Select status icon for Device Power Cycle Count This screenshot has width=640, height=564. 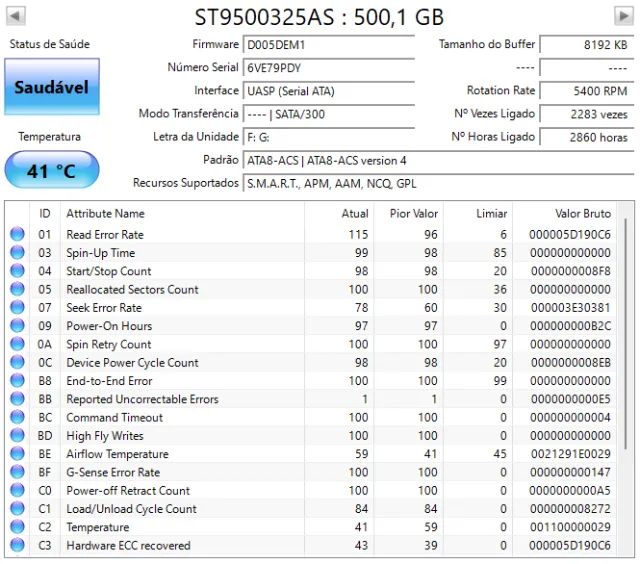[17, 362]
